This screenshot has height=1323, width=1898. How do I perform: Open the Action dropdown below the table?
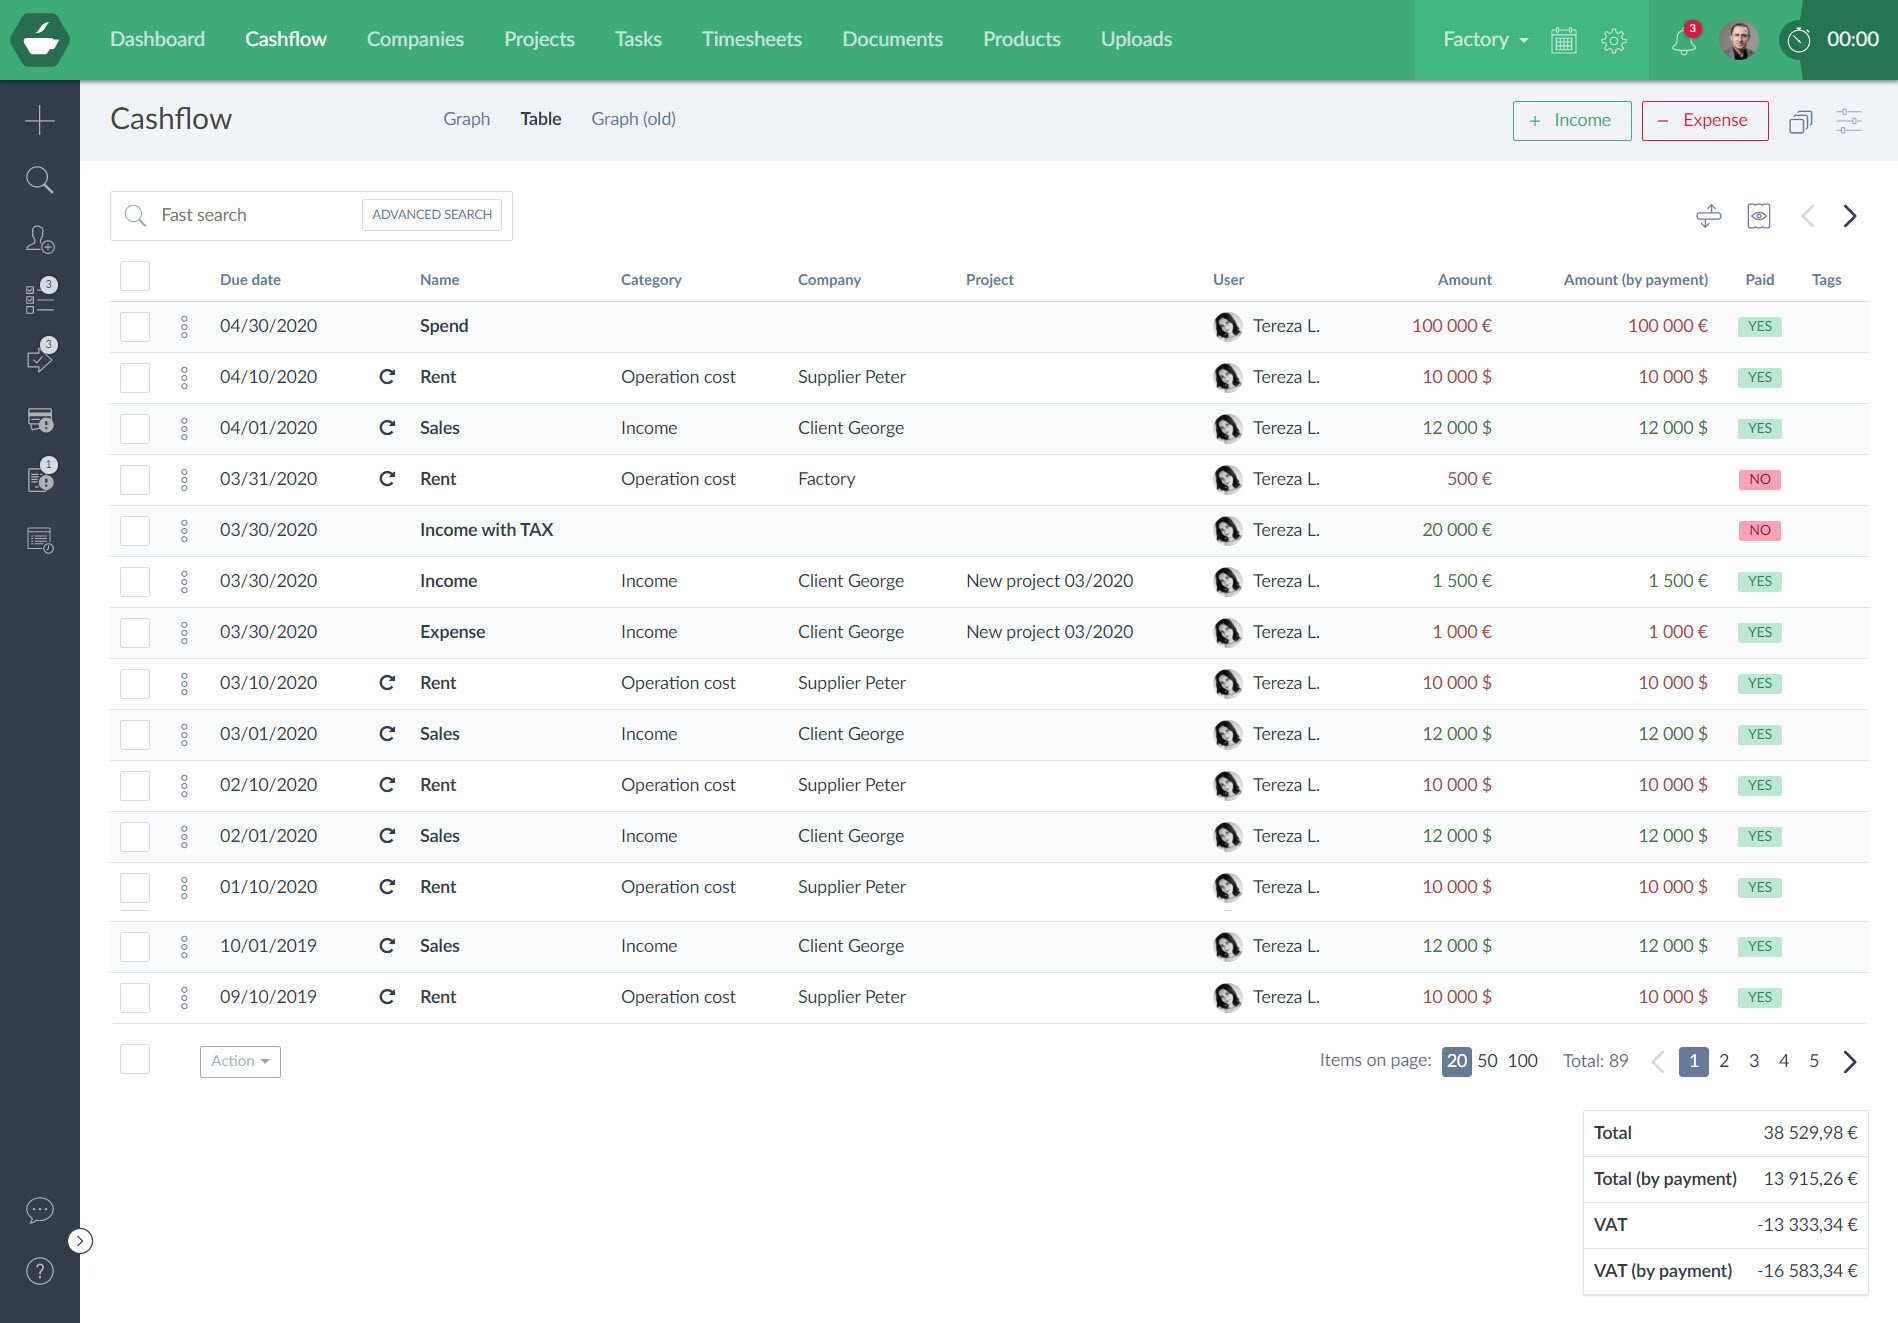[x=240, y=1061]
